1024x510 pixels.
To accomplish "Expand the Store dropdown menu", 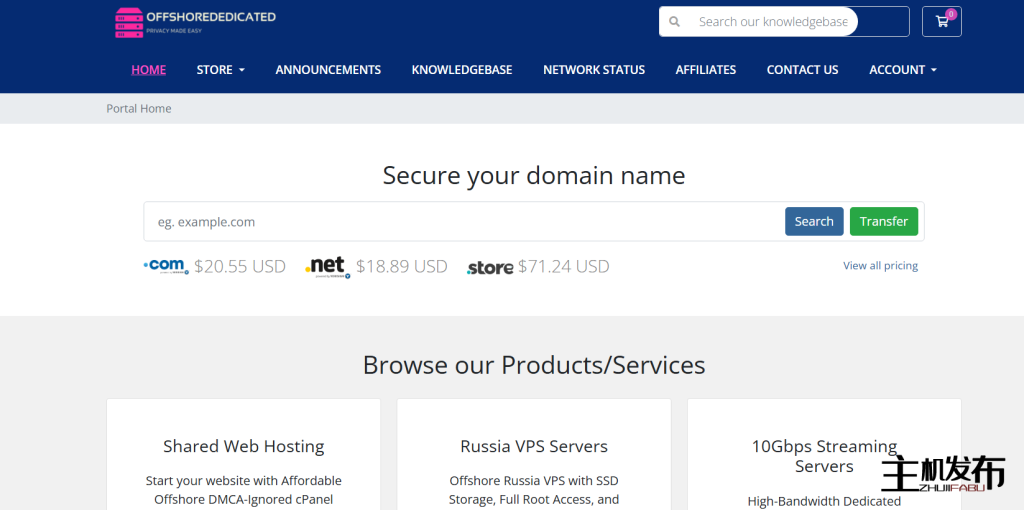I will (220, 70).
